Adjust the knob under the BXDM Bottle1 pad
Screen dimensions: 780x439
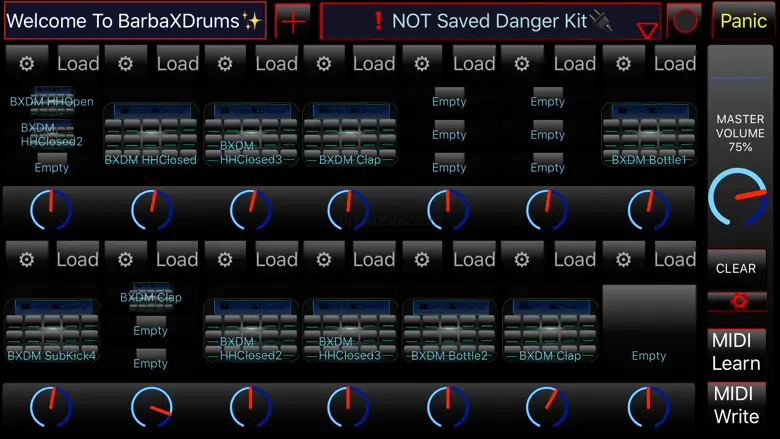point(648,210)
